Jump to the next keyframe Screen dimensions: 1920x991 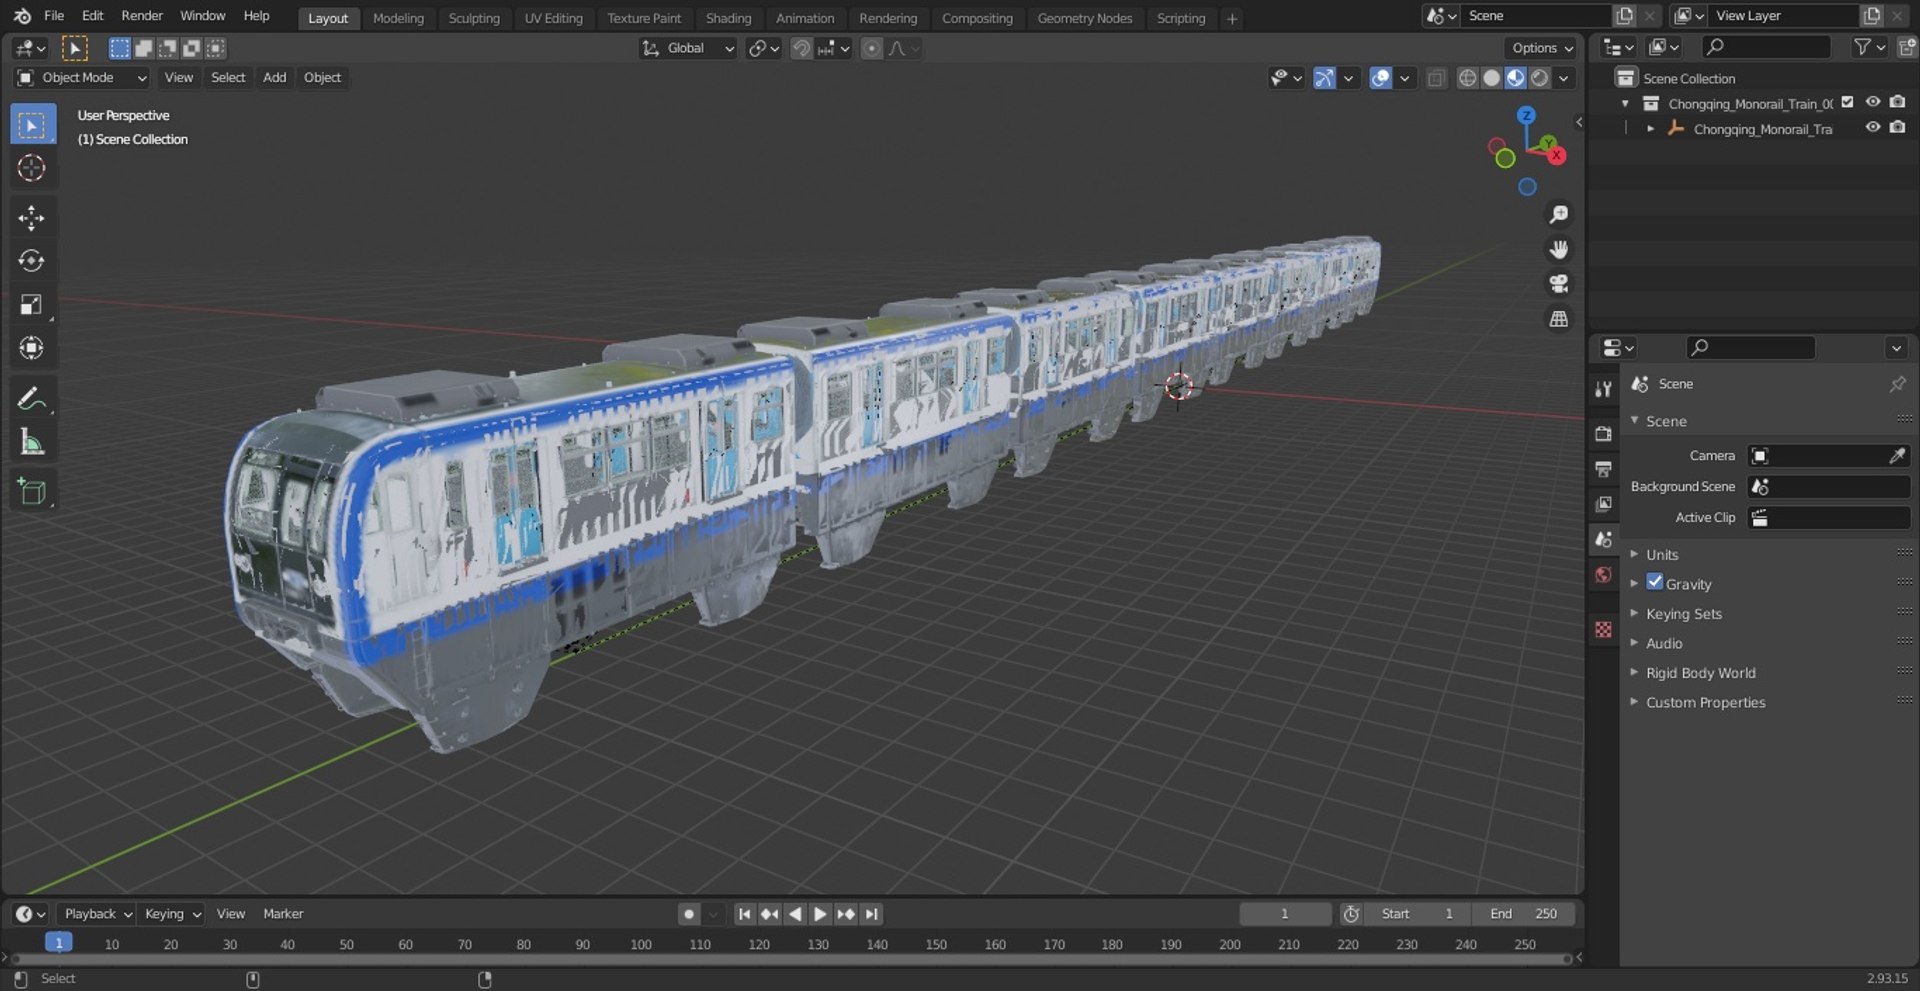(846, 914)
